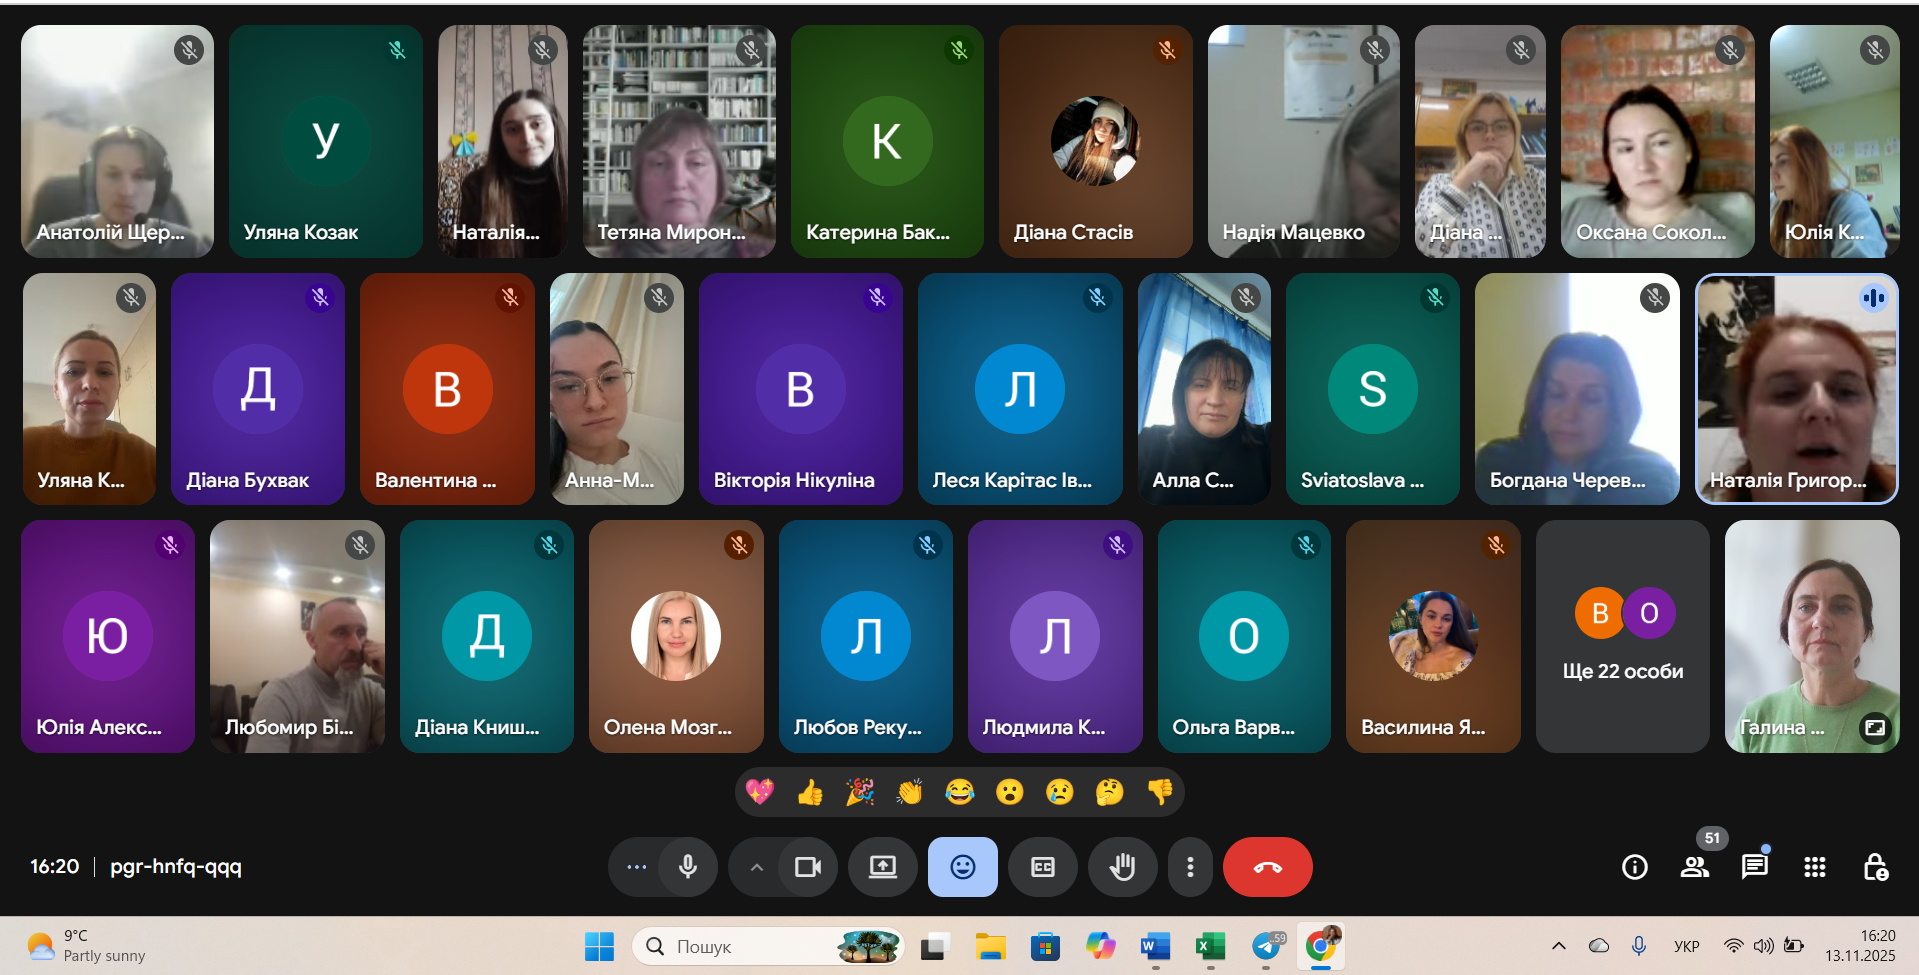Toggle the microphone on or off
The image size is (1919, 975).
(x=688, y=867)
